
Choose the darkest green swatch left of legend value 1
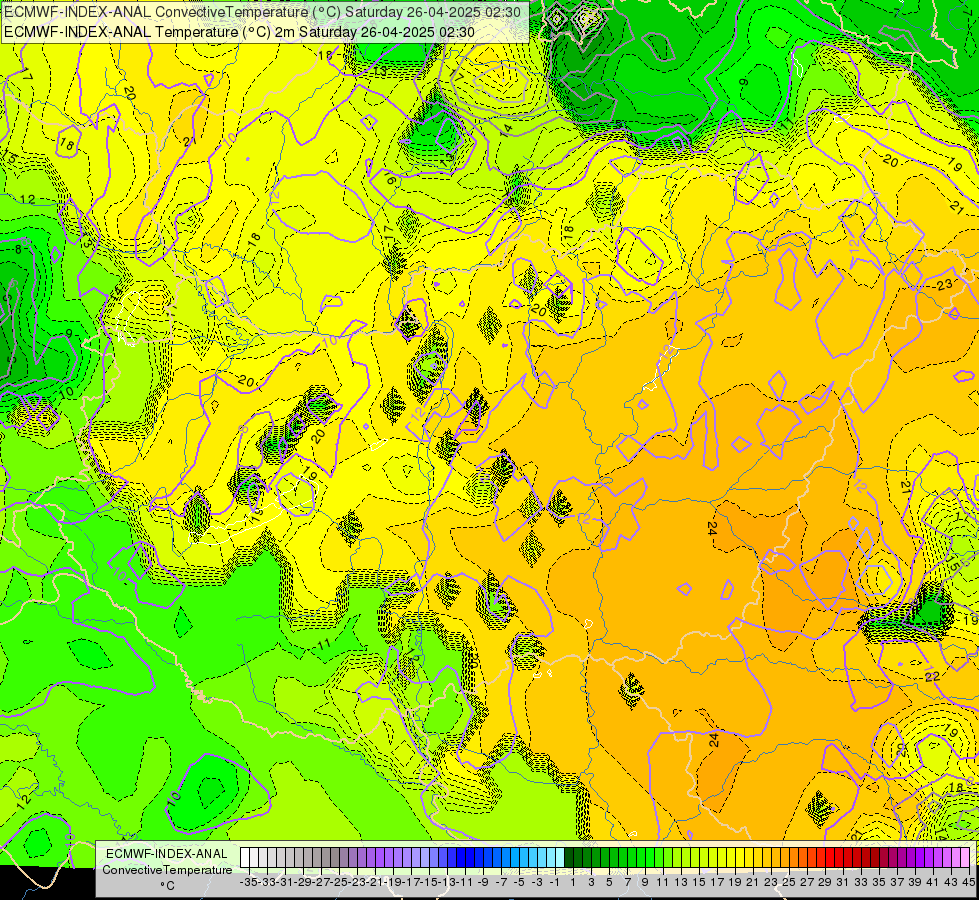[x=568, y=858]
